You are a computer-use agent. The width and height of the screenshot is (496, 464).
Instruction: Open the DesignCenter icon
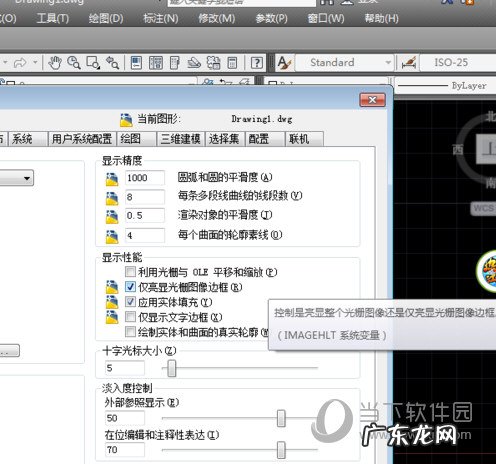(x=156, y=63)
